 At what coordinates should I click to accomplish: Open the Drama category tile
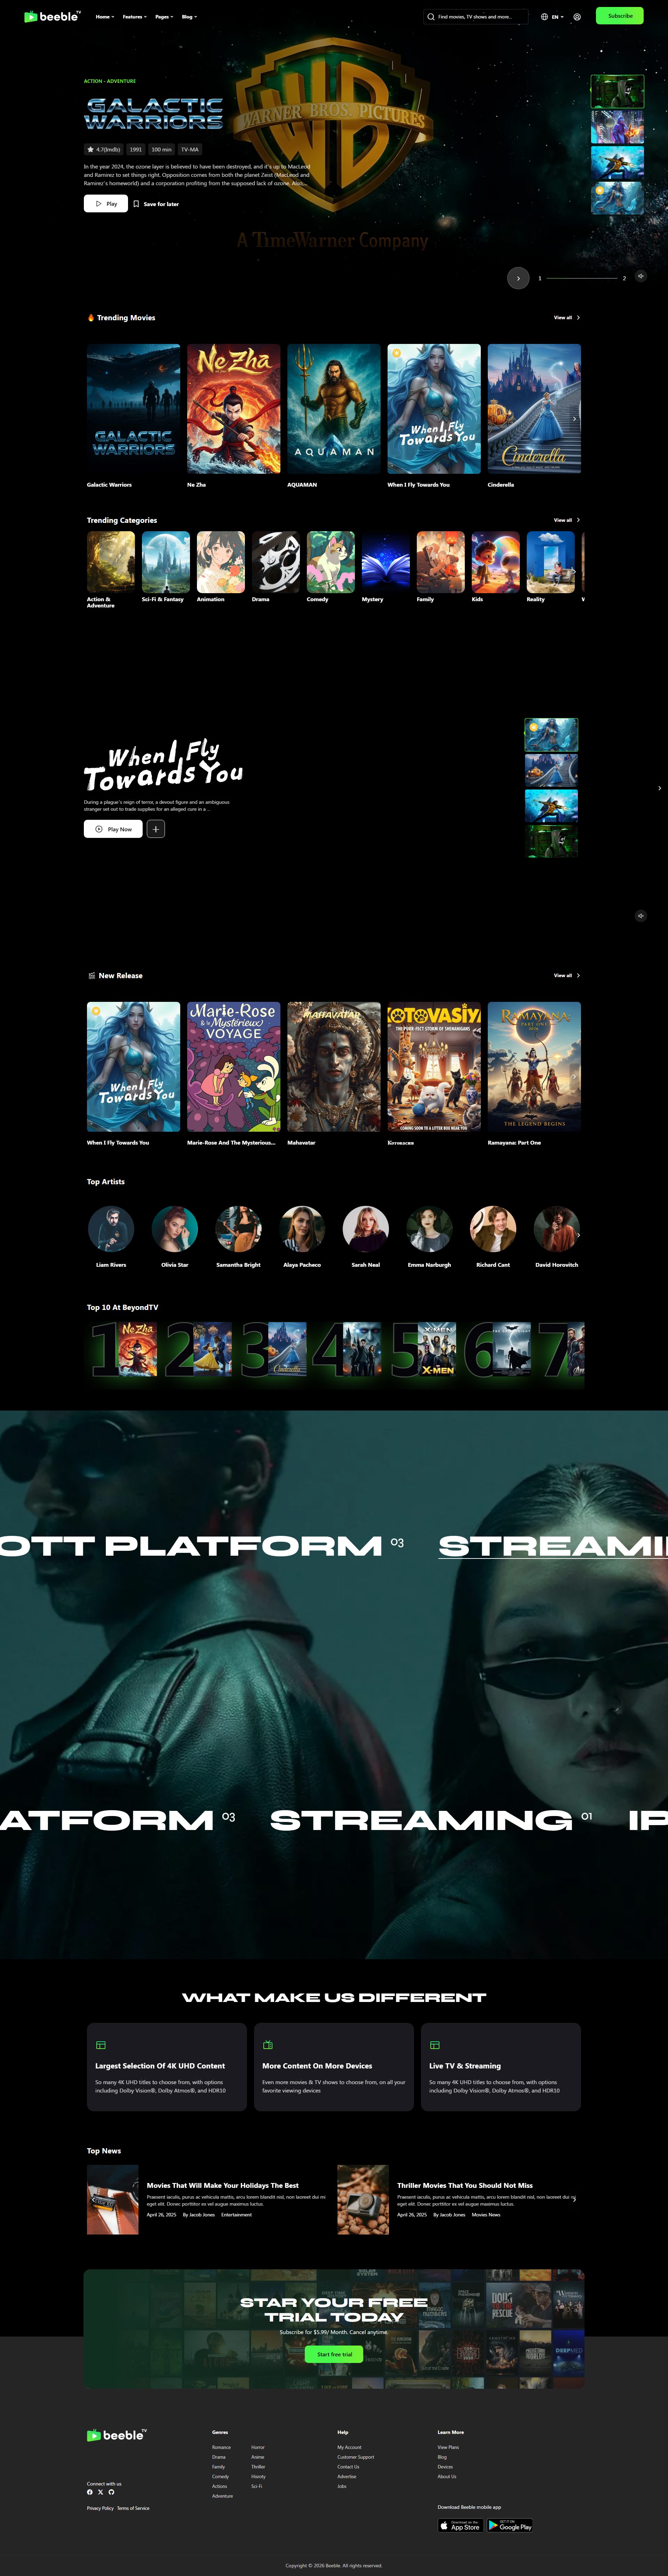coord(276,562)
